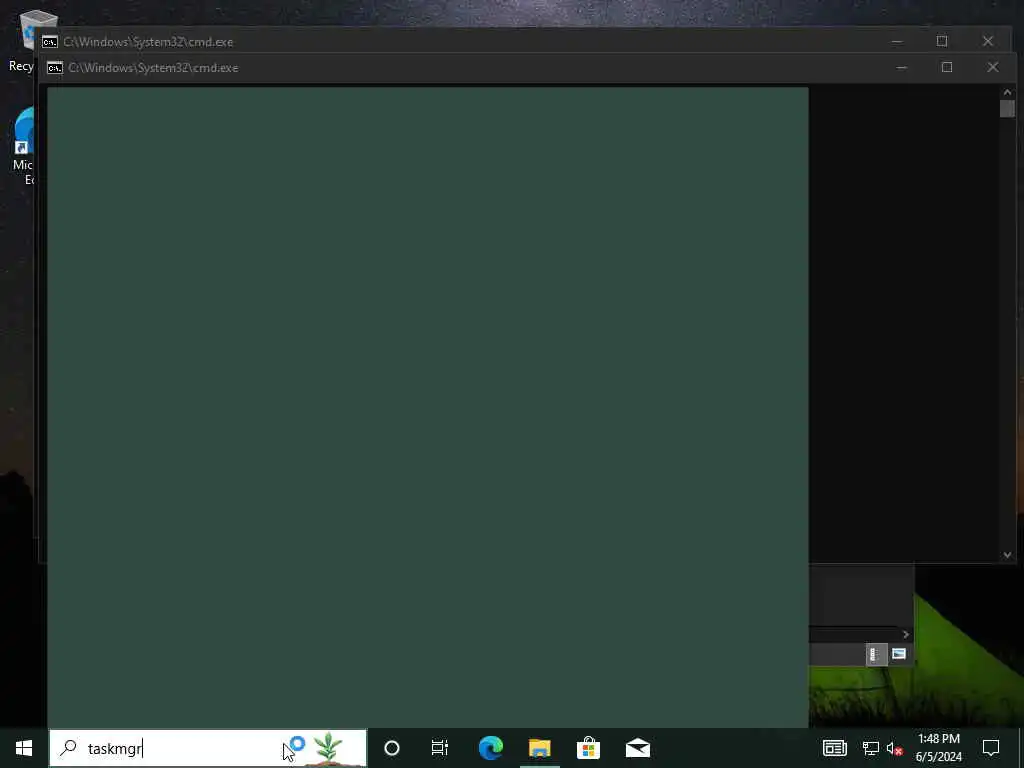
Task: Select details view icon in background window
Action: tap(876, 654)
